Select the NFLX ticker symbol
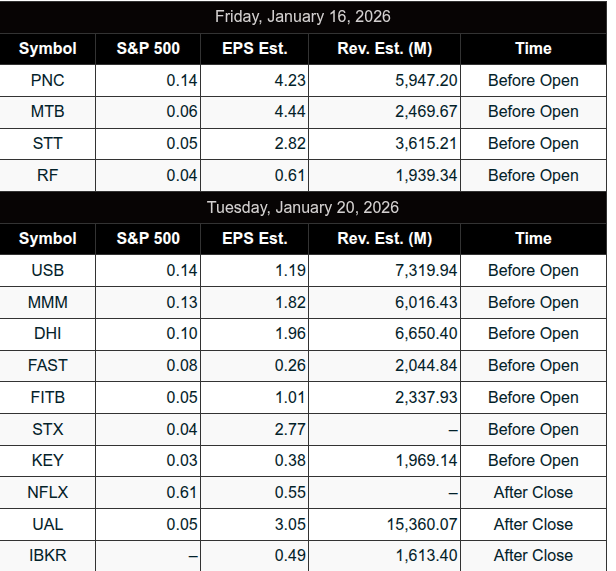The width and height of the screenshot is (616, 571). coord(47,493)
